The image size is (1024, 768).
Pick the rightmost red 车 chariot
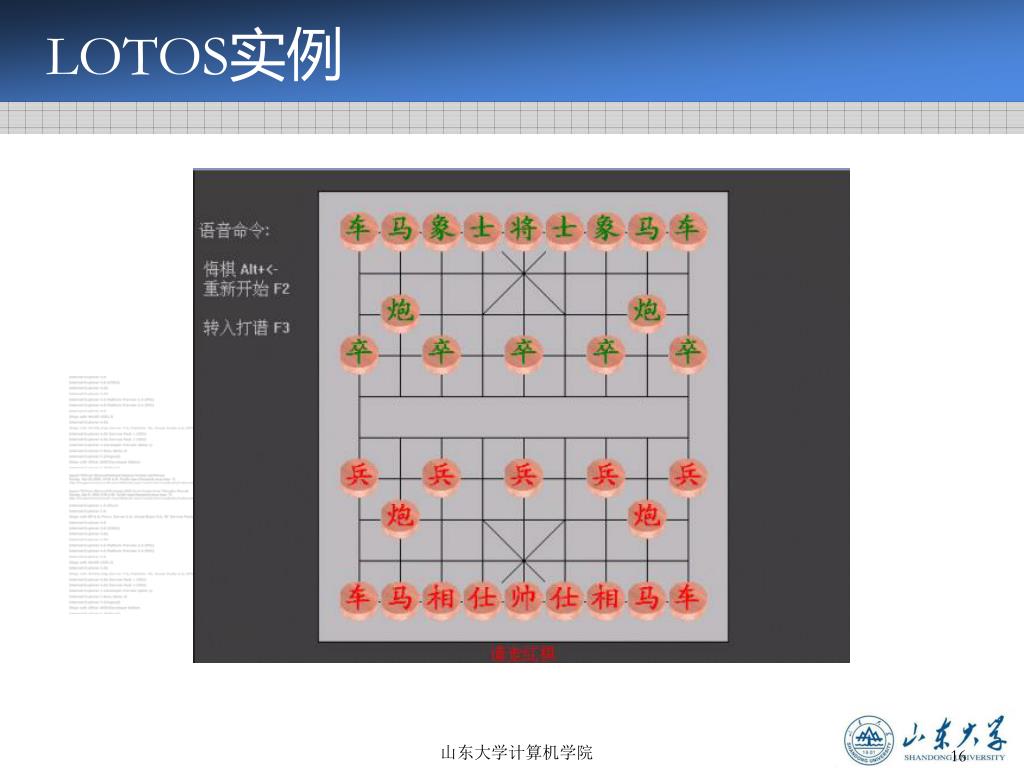(688, 600)
